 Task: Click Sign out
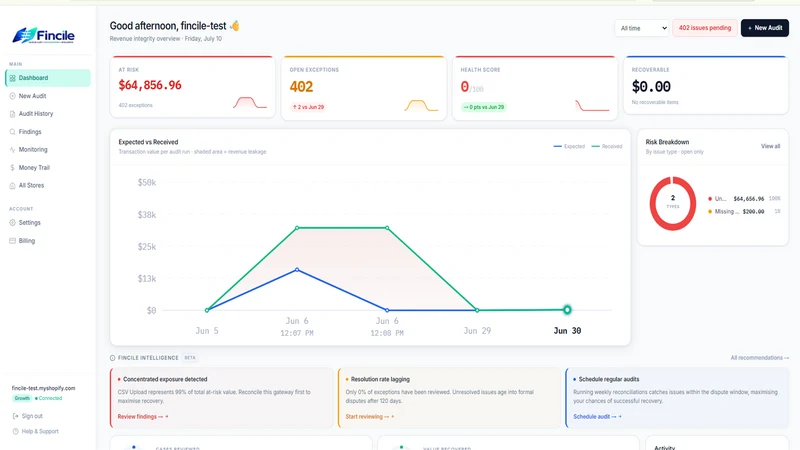(x=32, y=416)
